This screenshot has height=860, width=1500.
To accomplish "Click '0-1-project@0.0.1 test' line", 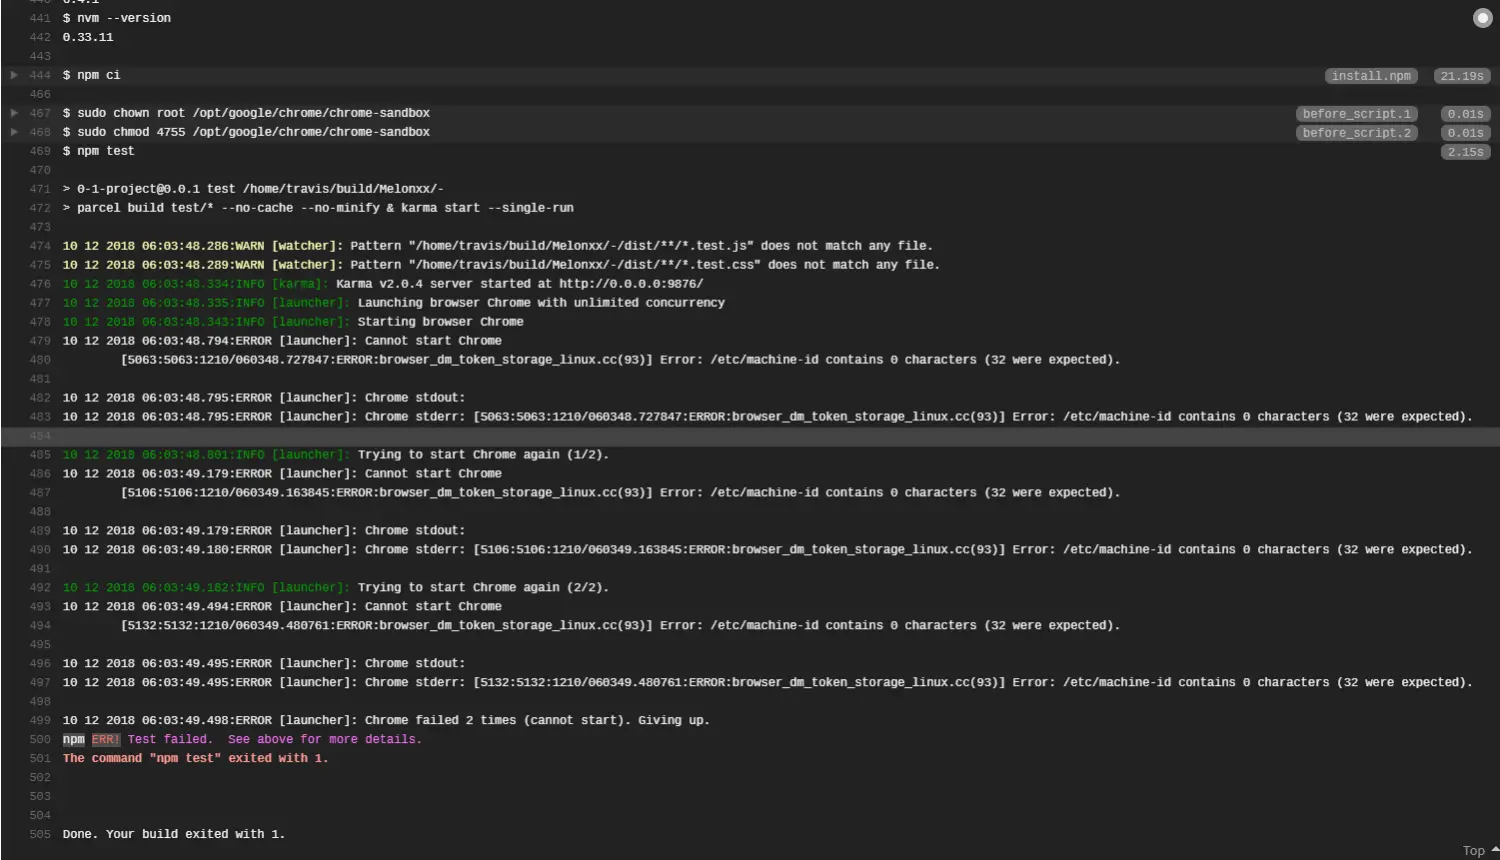I will point(253,189).
